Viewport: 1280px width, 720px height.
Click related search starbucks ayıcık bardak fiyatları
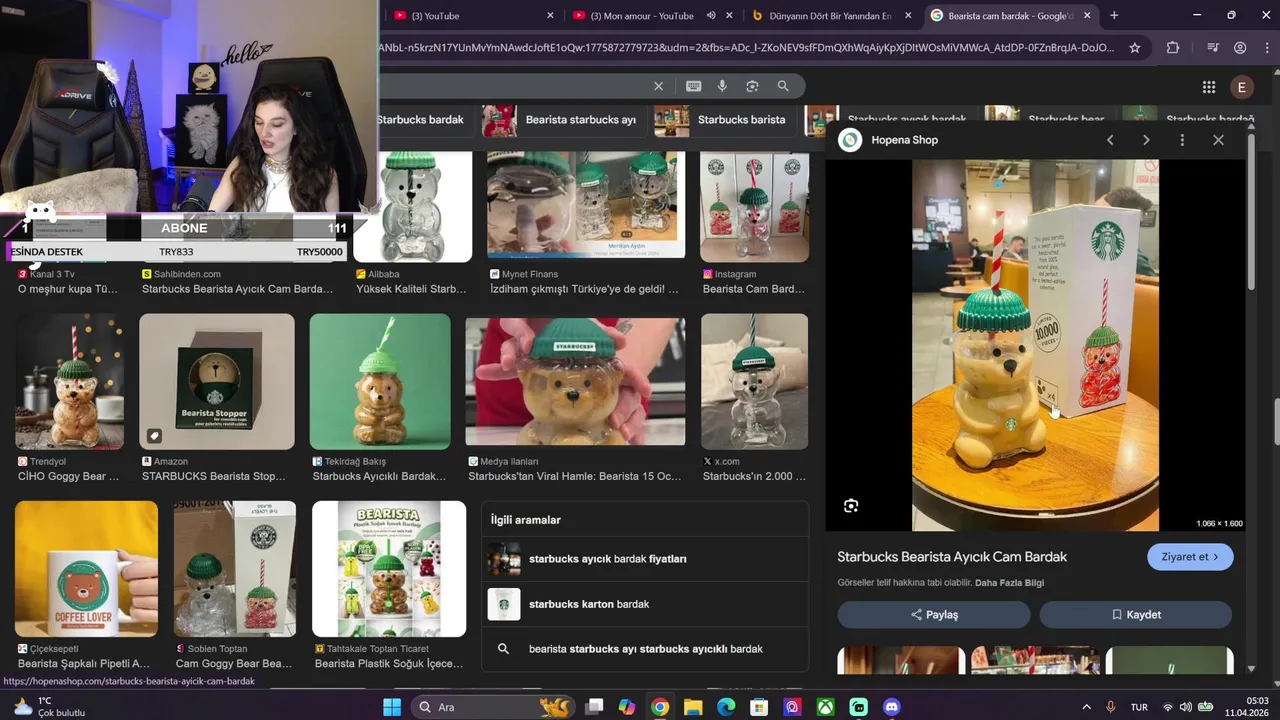[646, 559]
